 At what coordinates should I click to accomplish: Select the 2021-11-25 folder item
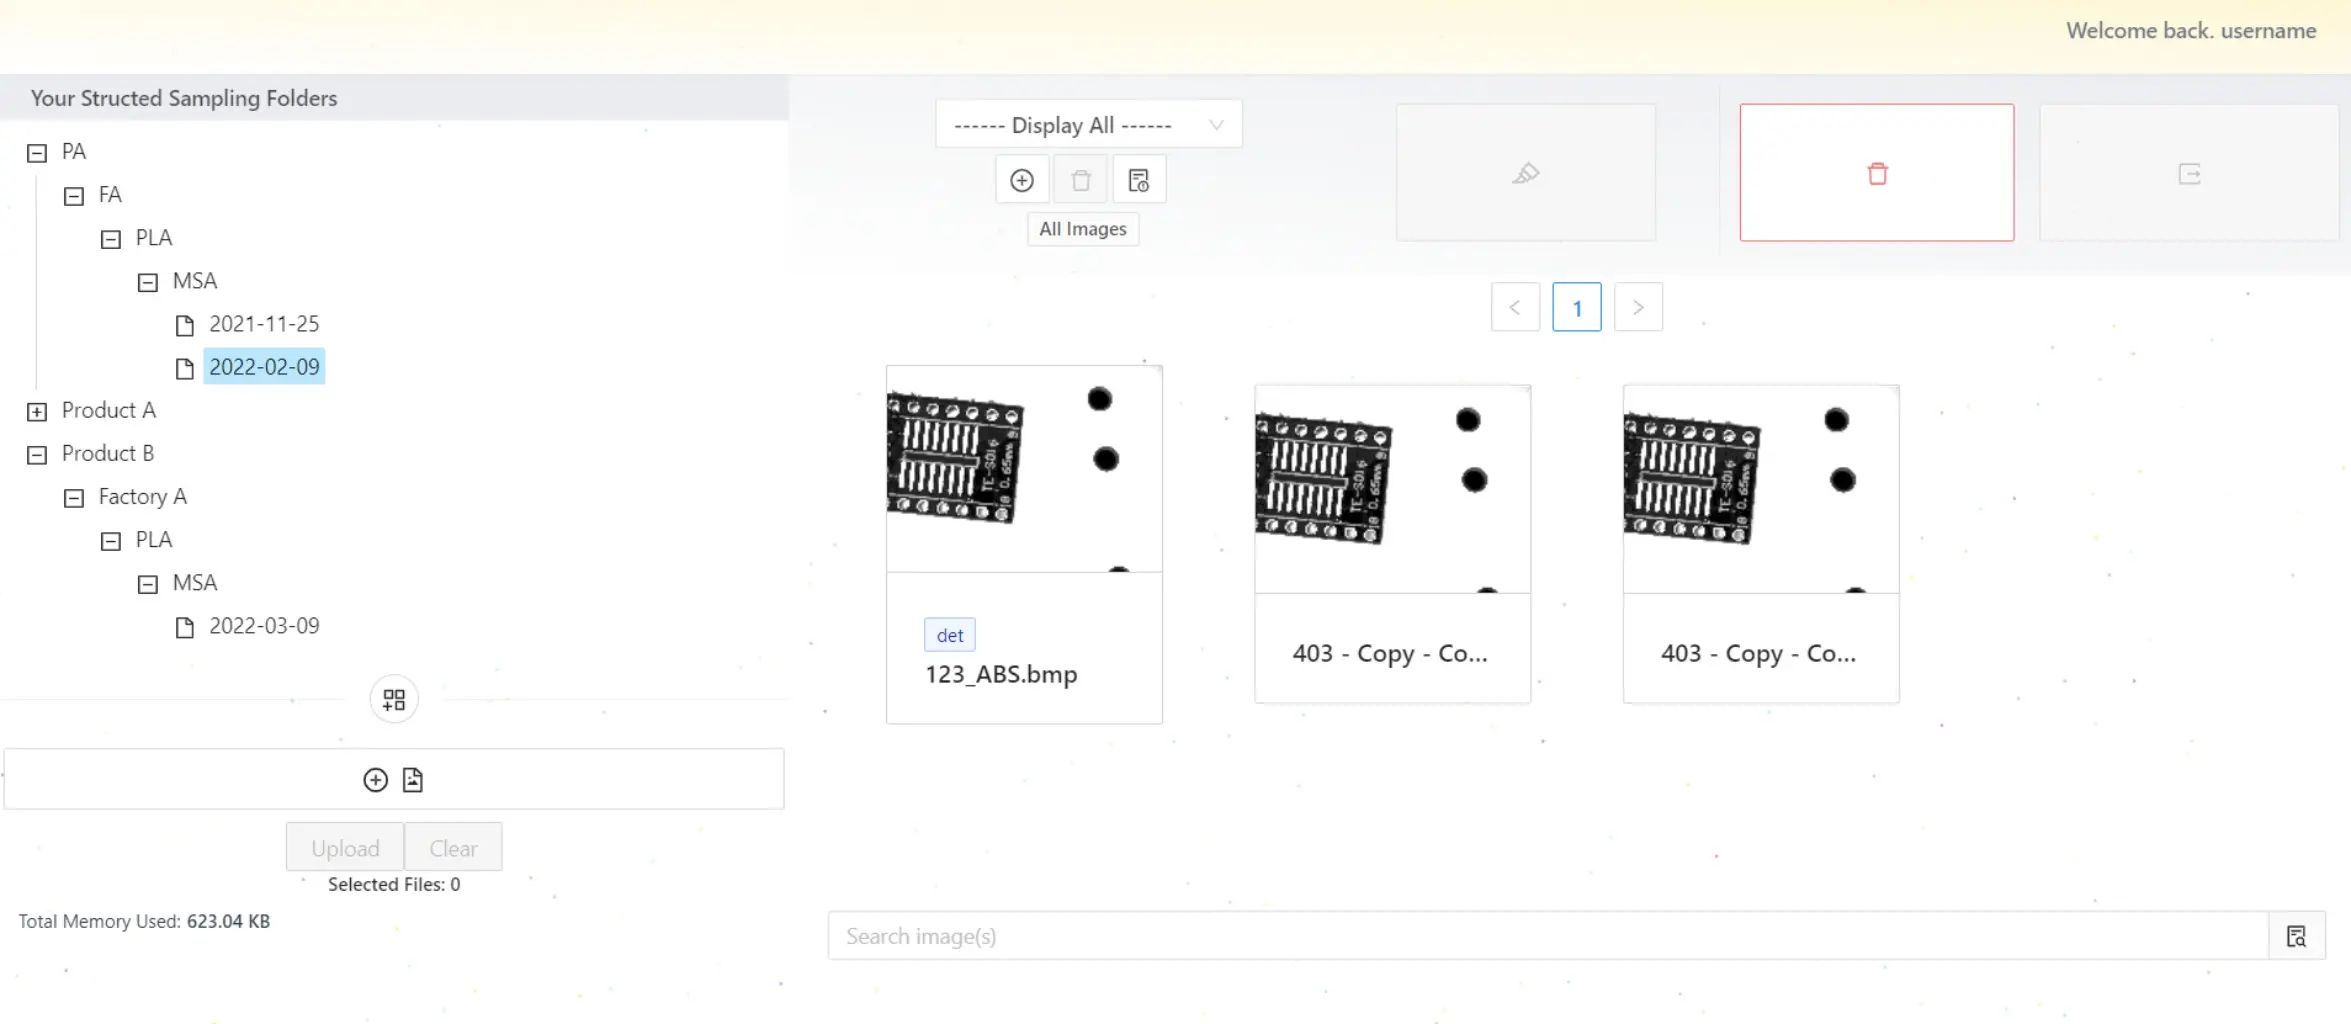(x=263, y=324)
